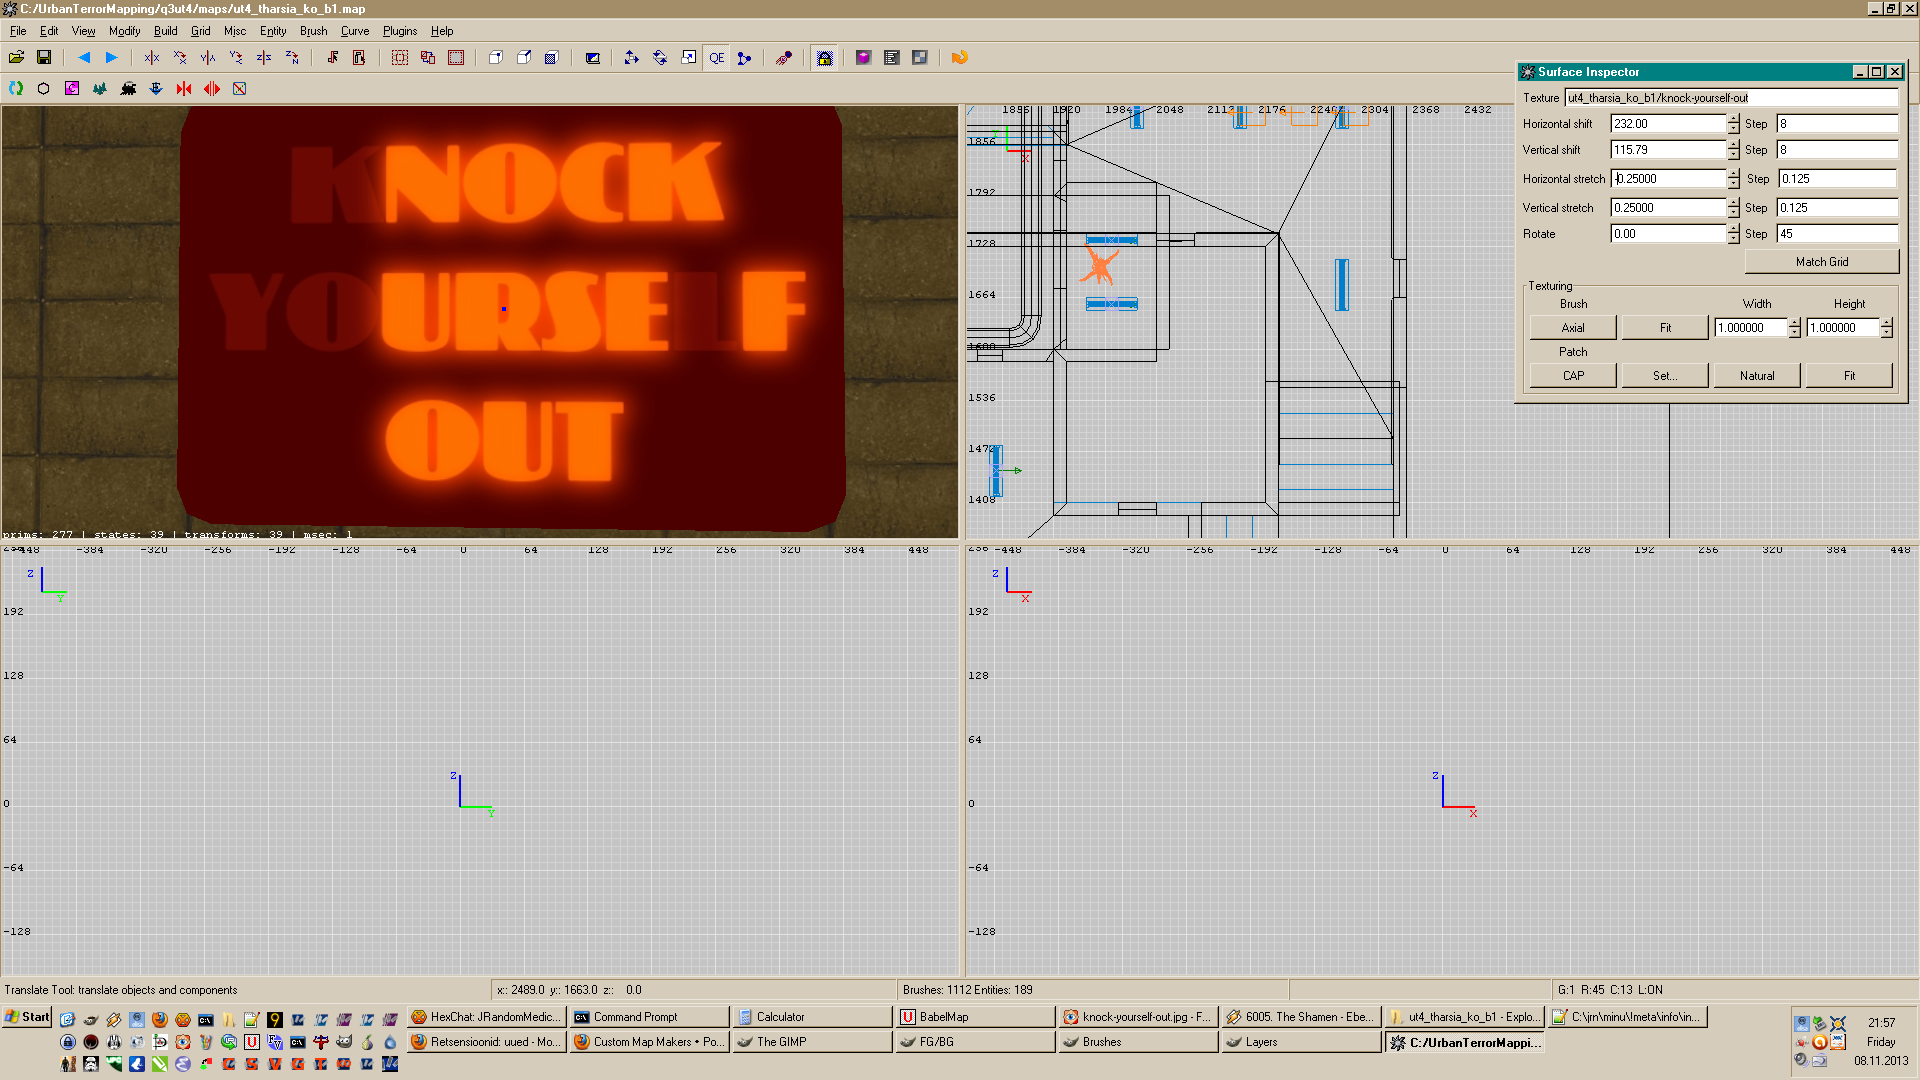Increase Horizontal shift with spinner arrow
The width and height of the screenshot is (1920, 1080).
(1733, 119)
